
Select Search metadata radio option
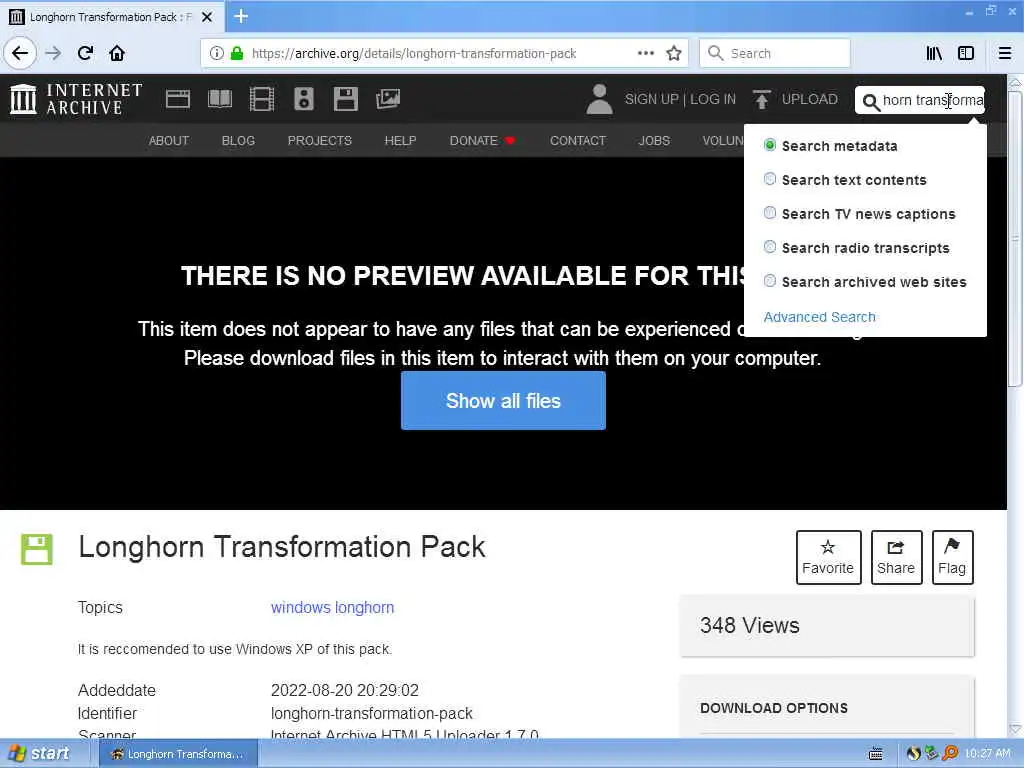click(x=770, y=145)
